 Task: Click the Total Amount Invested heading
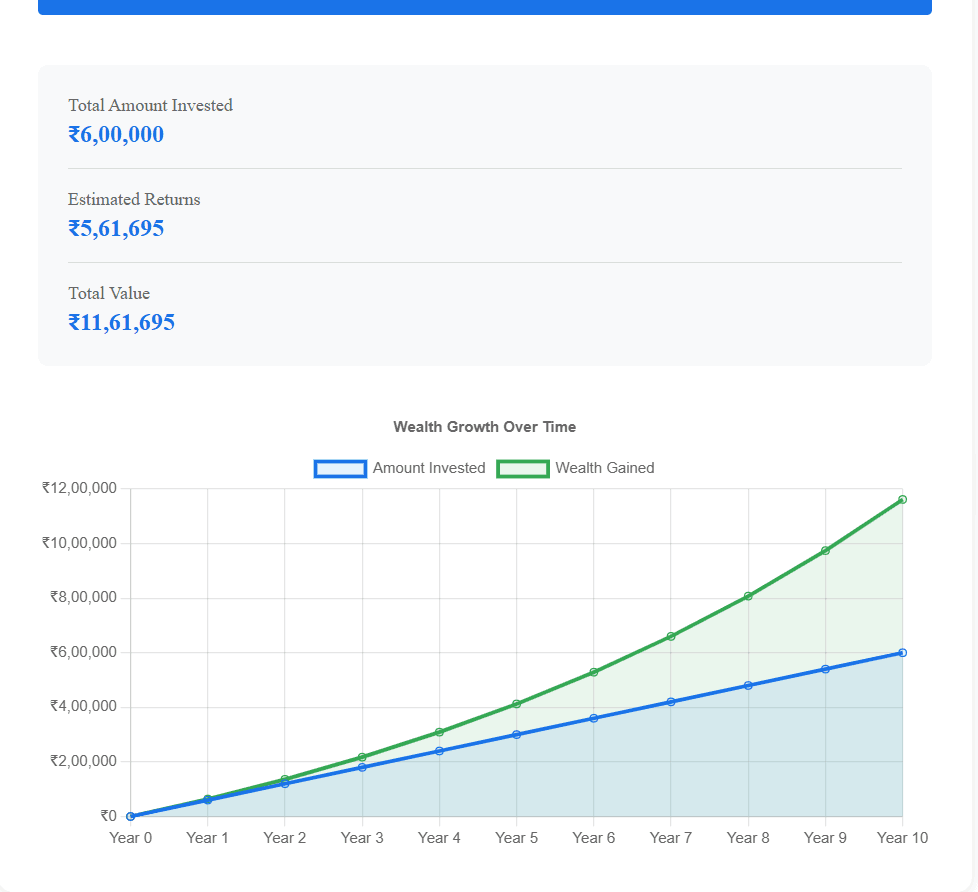pos(150,105)
